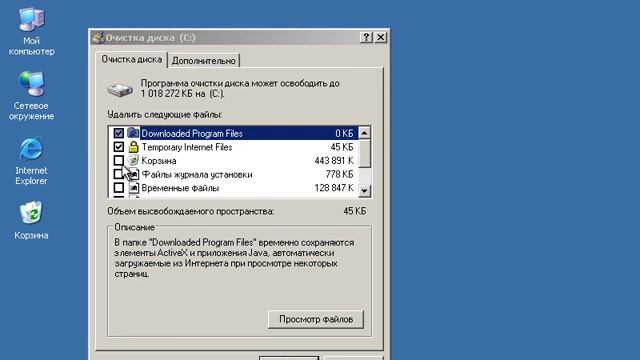Select the Downloaded Program Files row text
The height and width of the screenshot is (360, 640).
(x=192, y=133)
